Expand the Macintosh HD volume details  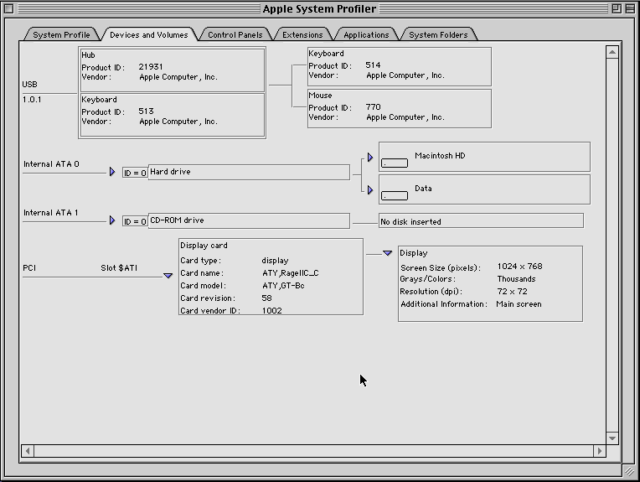(x=370, y=157)
